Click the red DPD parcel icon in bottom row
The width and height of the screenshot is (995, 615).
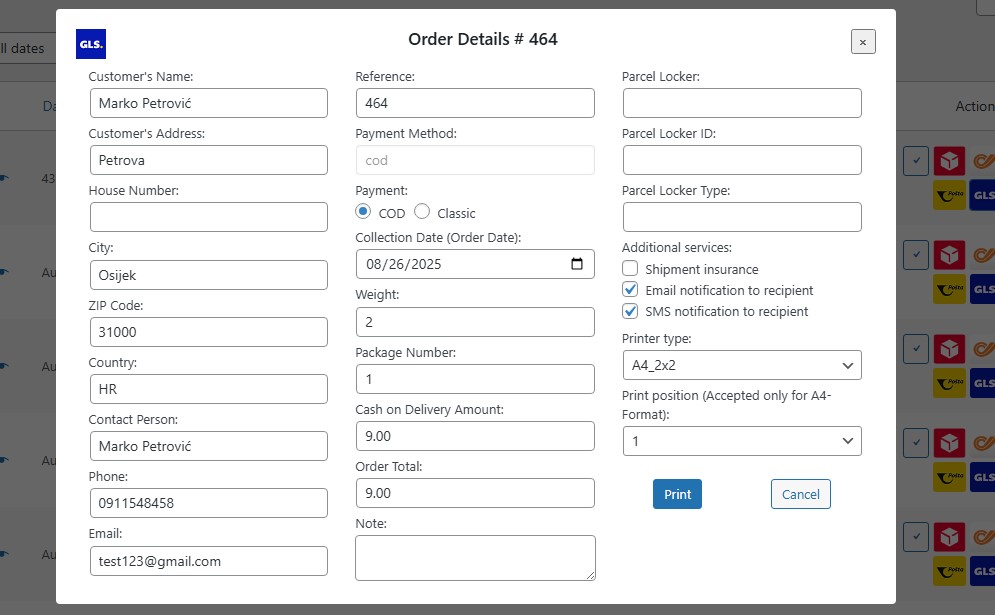[949, 536]
